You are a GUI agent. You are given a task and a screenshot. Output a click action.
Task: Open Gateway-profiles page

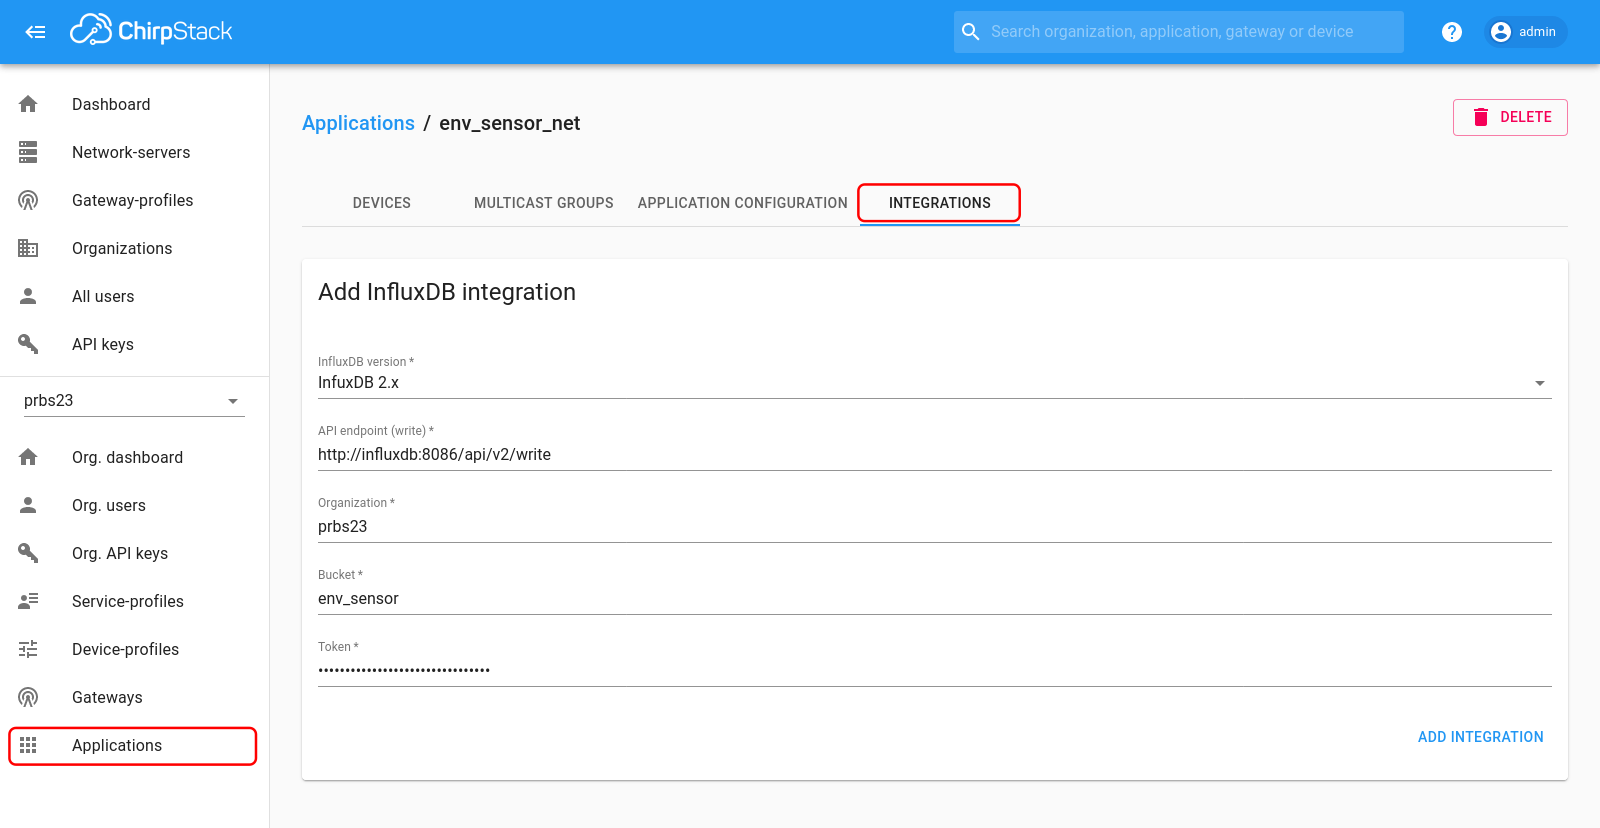(134, 200)
